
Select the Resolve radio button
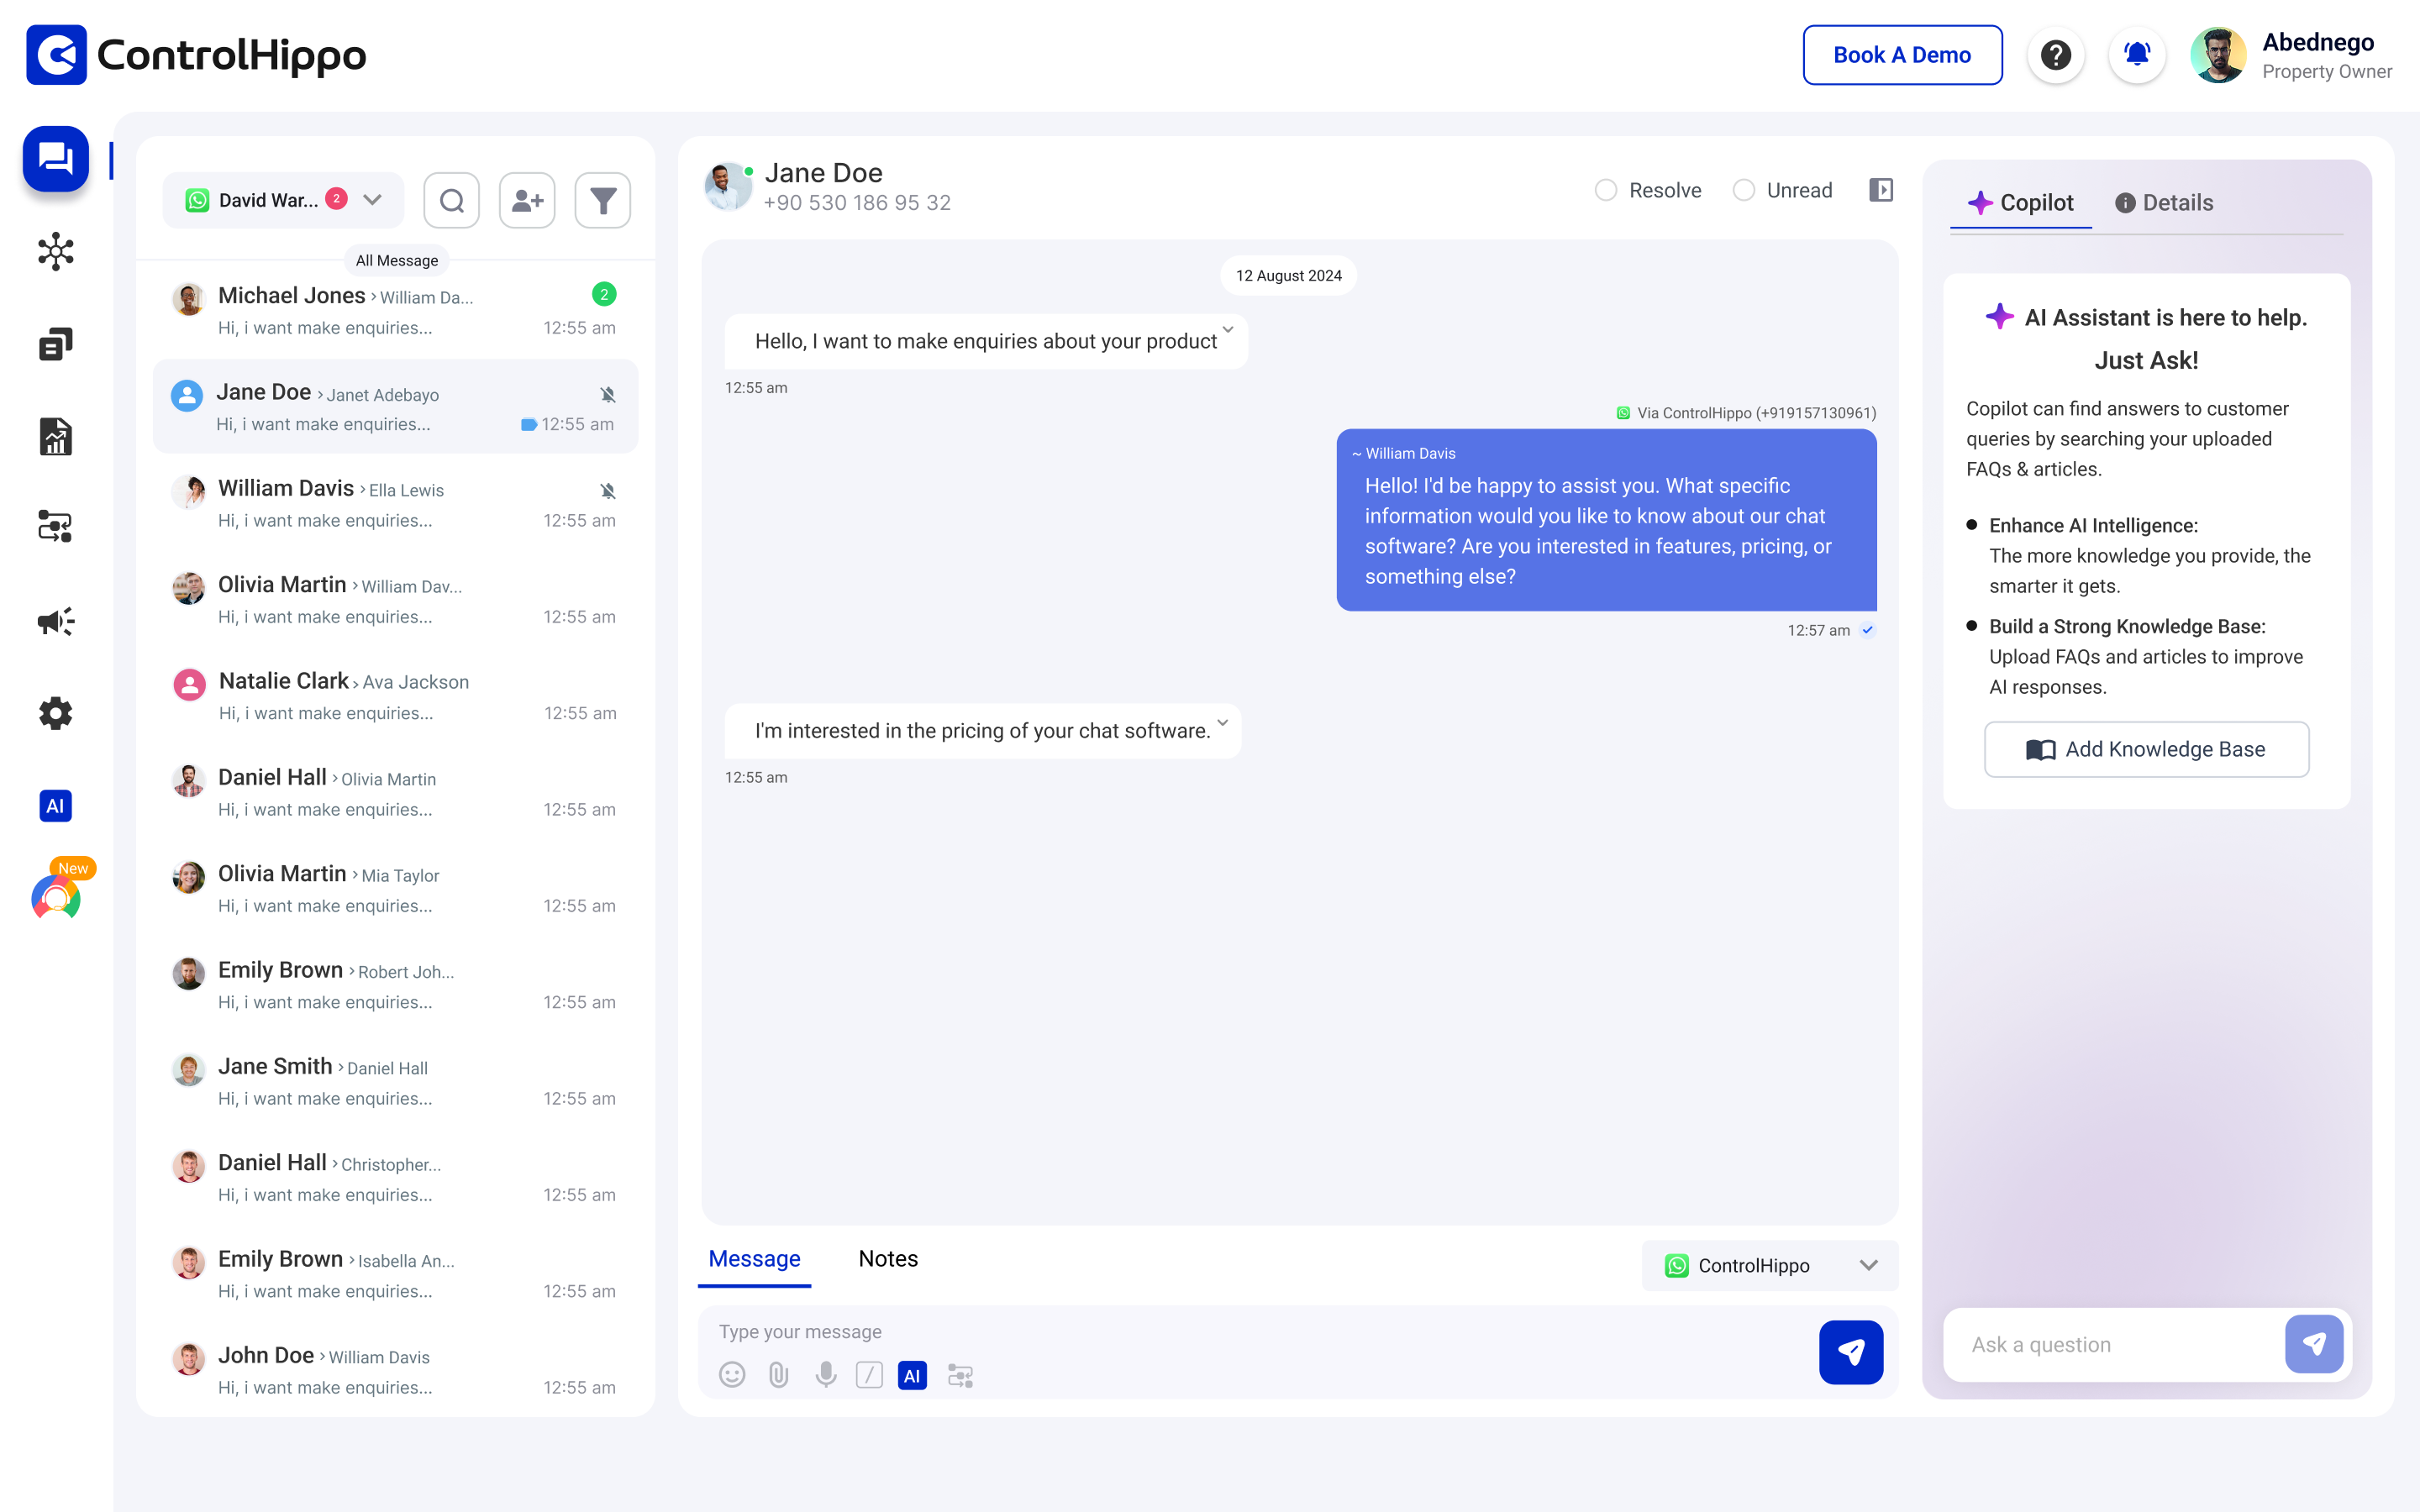coord(1606,190)
